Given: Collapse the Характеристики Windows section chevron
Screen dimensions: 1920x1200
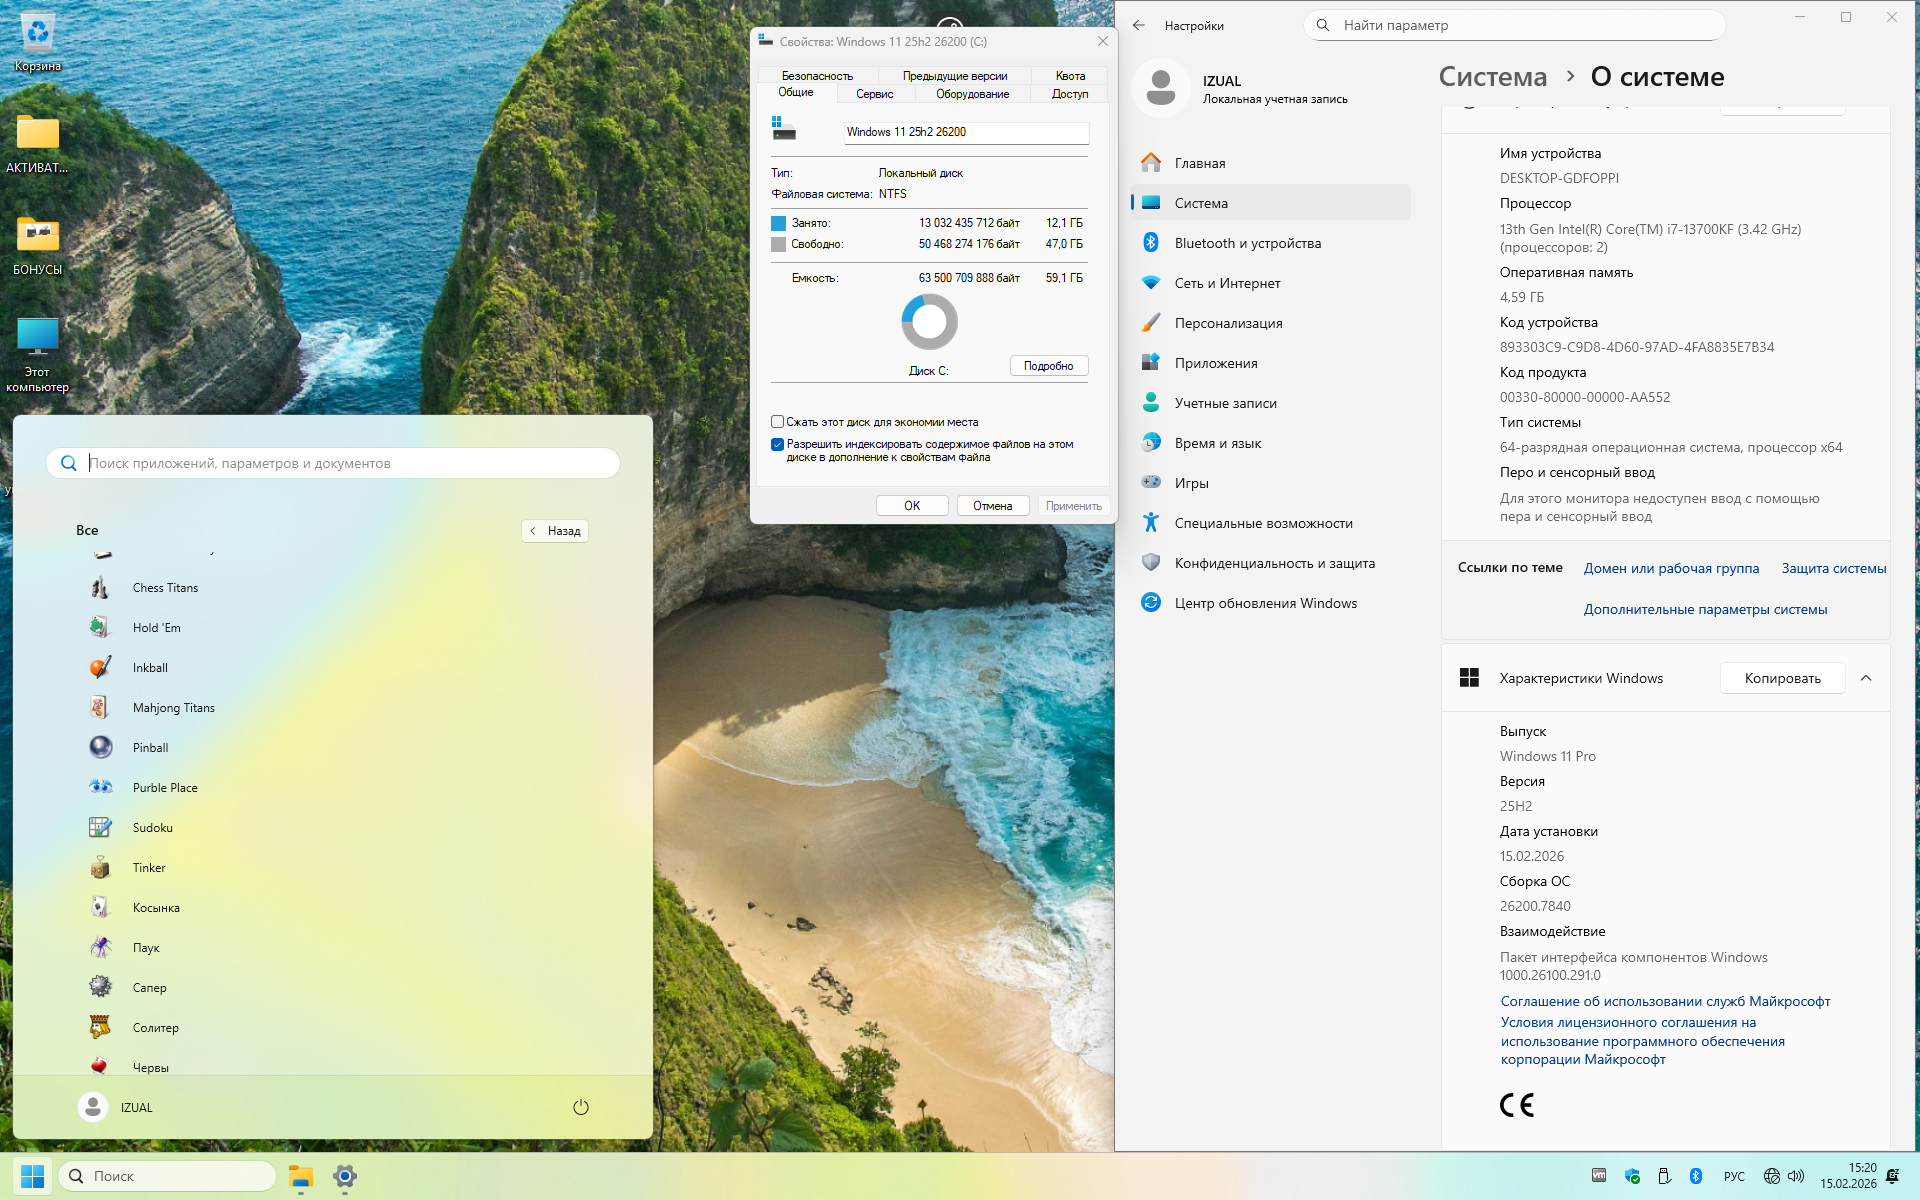Looking at the screenshot, I should tap(1865, 678).
